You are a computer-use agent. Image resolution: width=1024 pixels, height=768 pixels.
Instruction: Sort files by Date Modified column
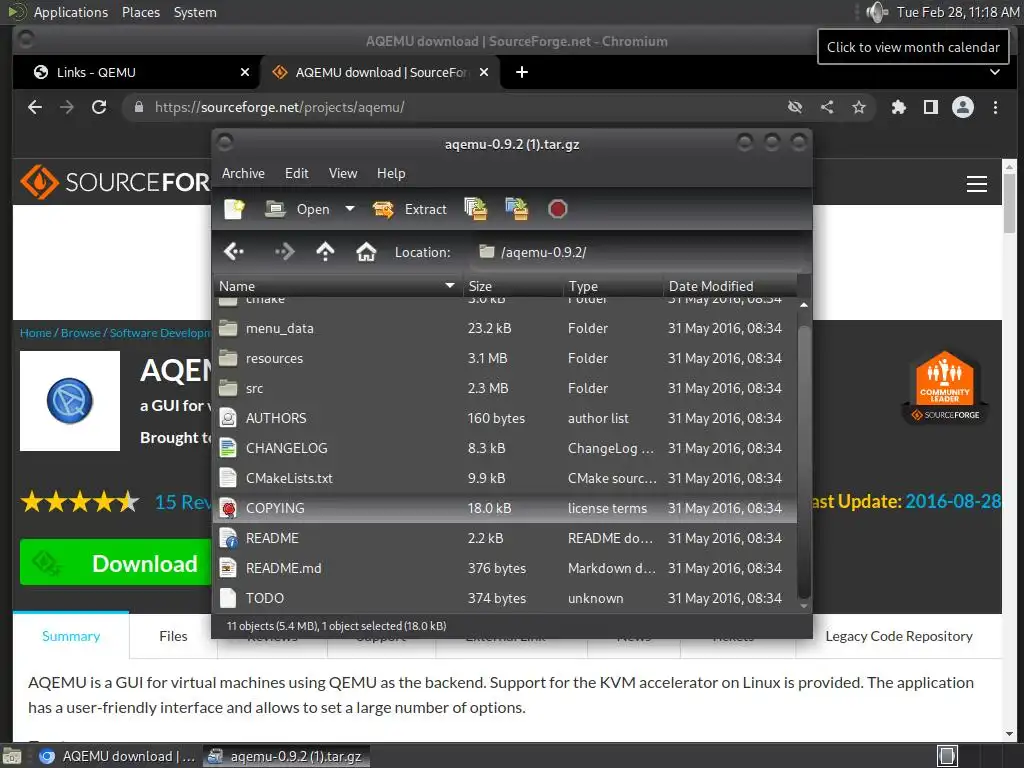click(x=729, y=286)
